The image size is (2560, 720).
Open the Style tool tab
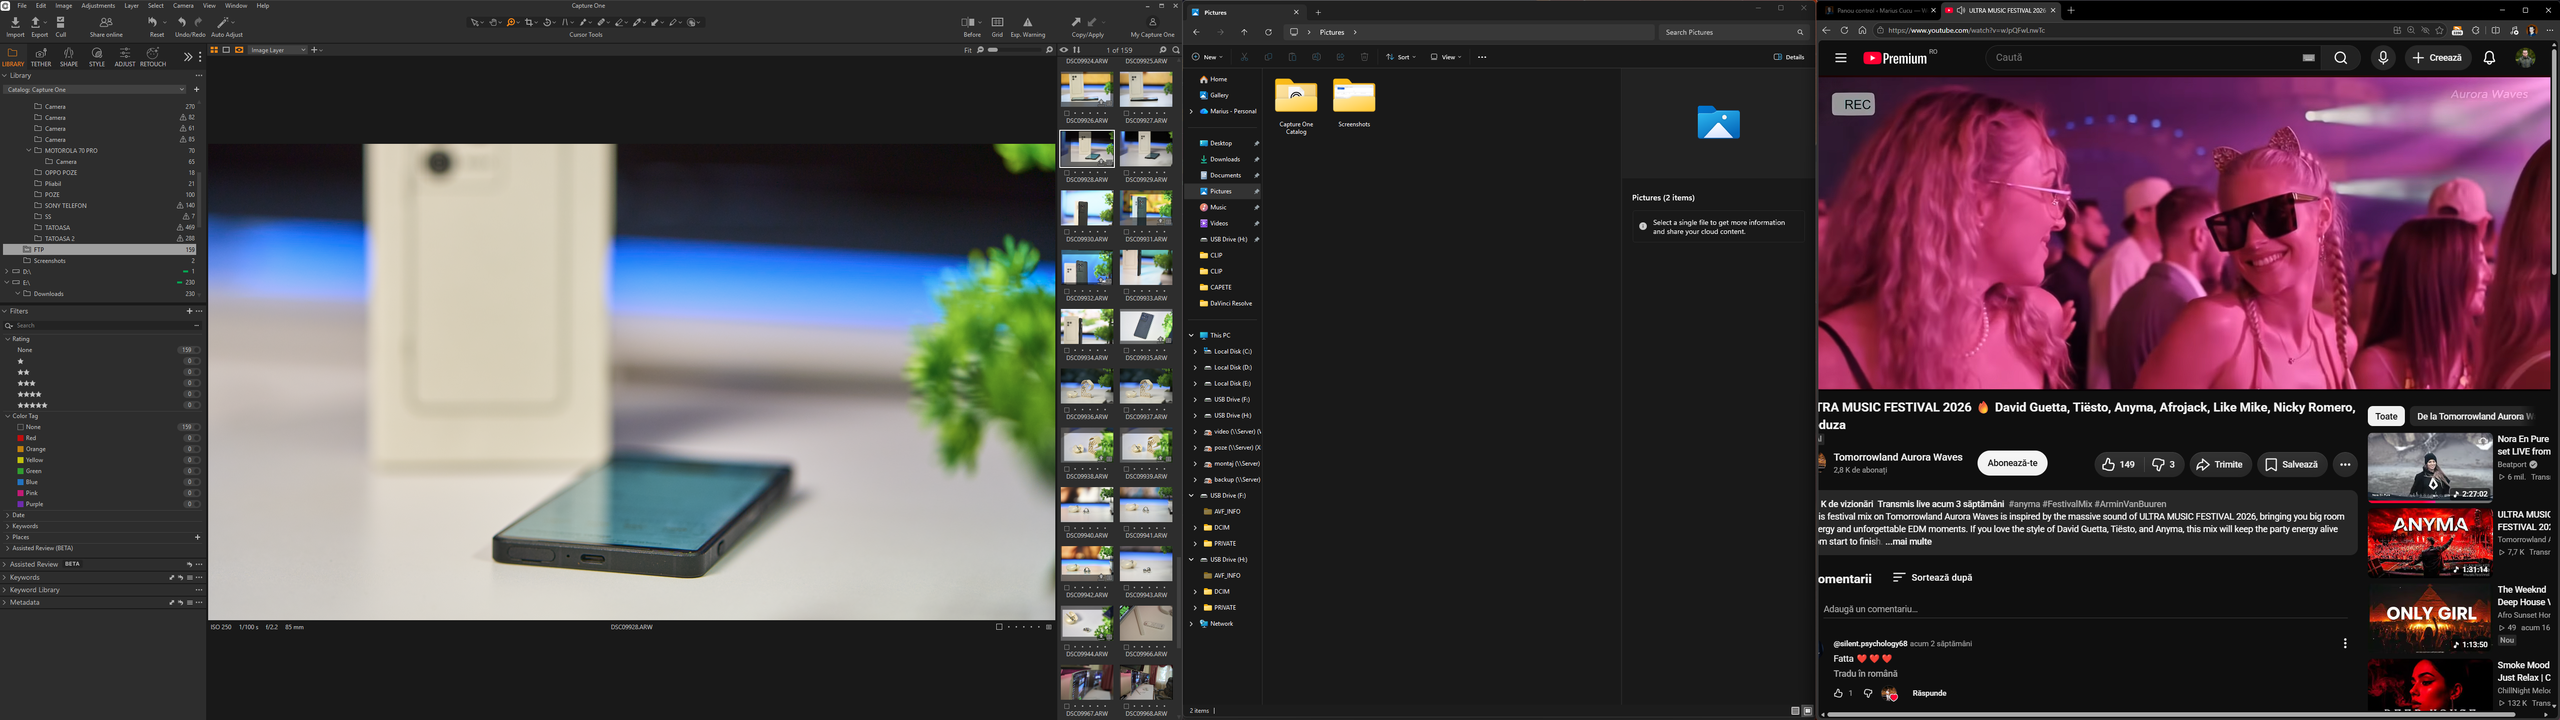pyautogui.click(x=97, y=57)
